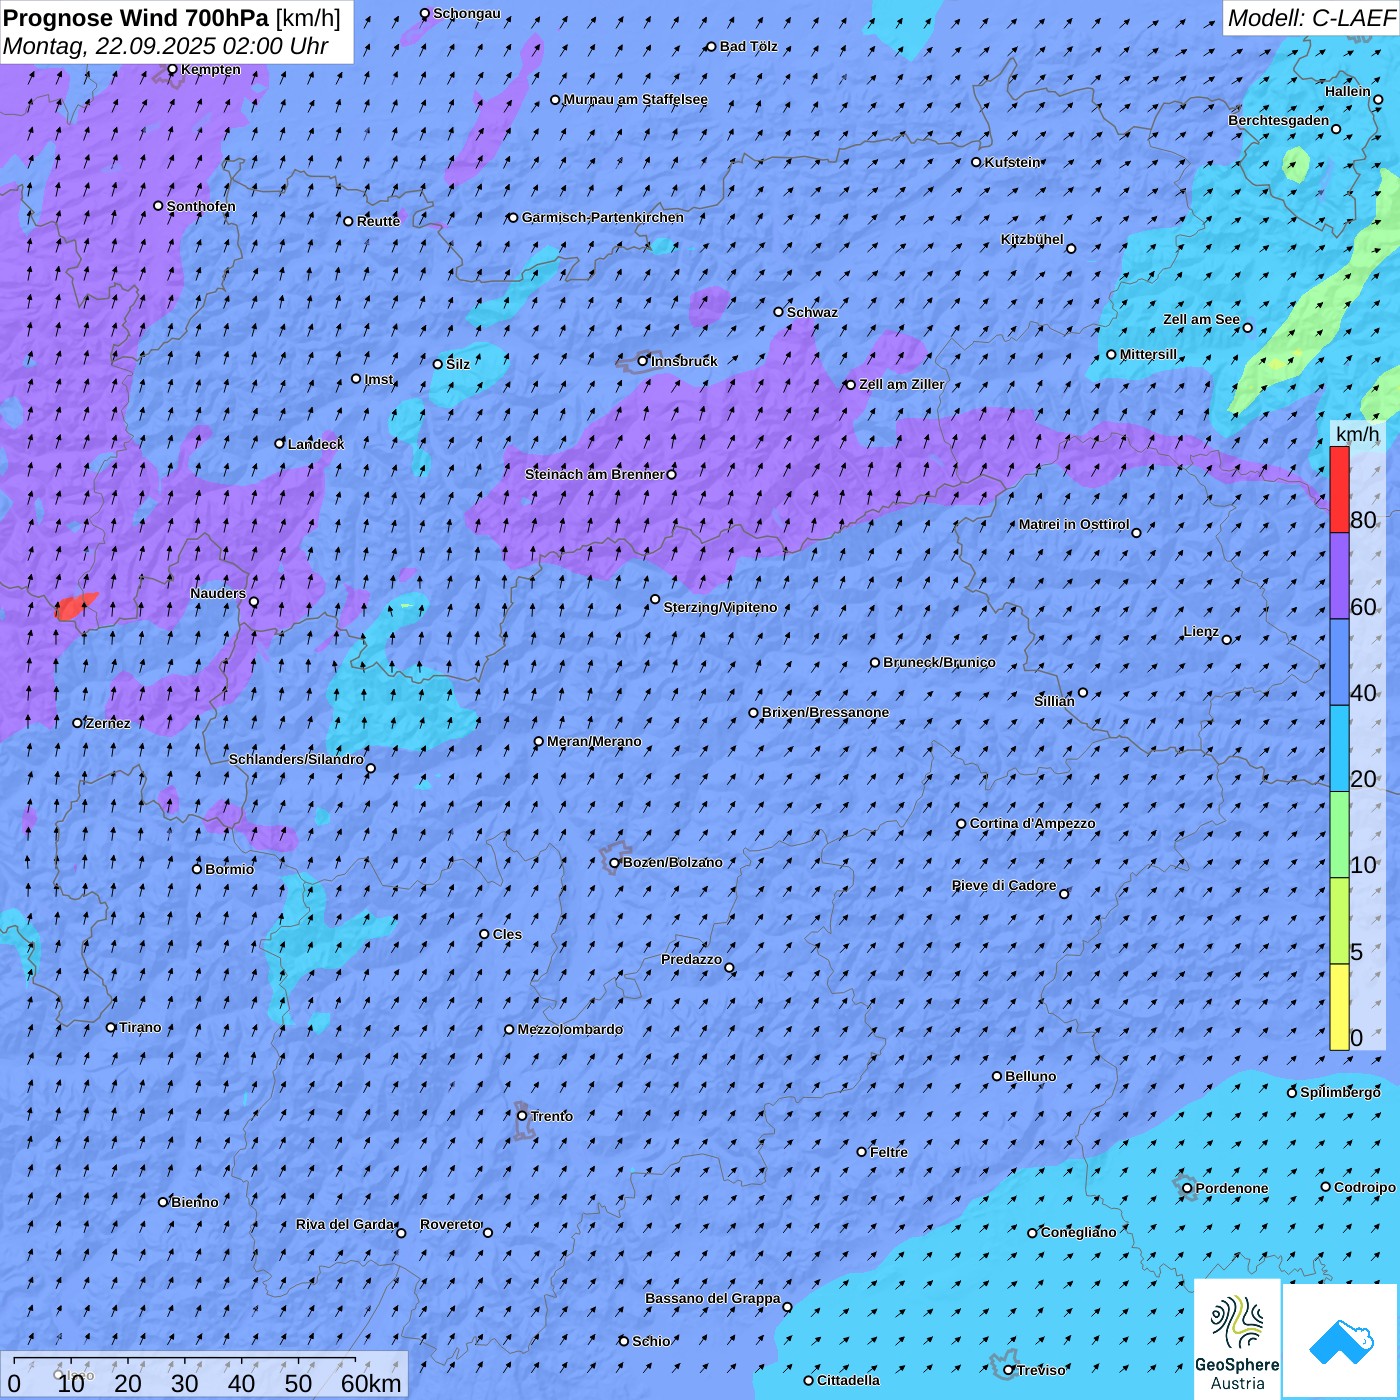Click the 'Prognose Wind 700hPa' title

pyautogui.click(x=136, y=17)
